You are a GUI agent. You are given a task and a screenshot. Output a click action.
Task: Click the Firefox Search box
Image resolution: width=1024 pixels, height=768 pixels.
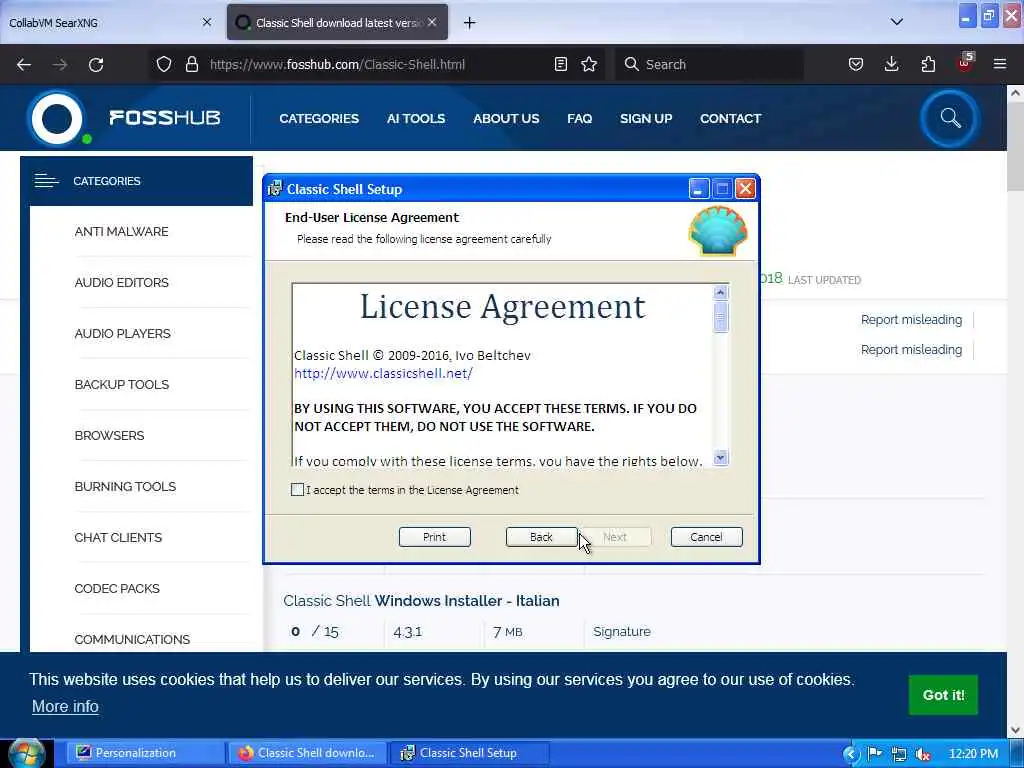coord(709,64)
